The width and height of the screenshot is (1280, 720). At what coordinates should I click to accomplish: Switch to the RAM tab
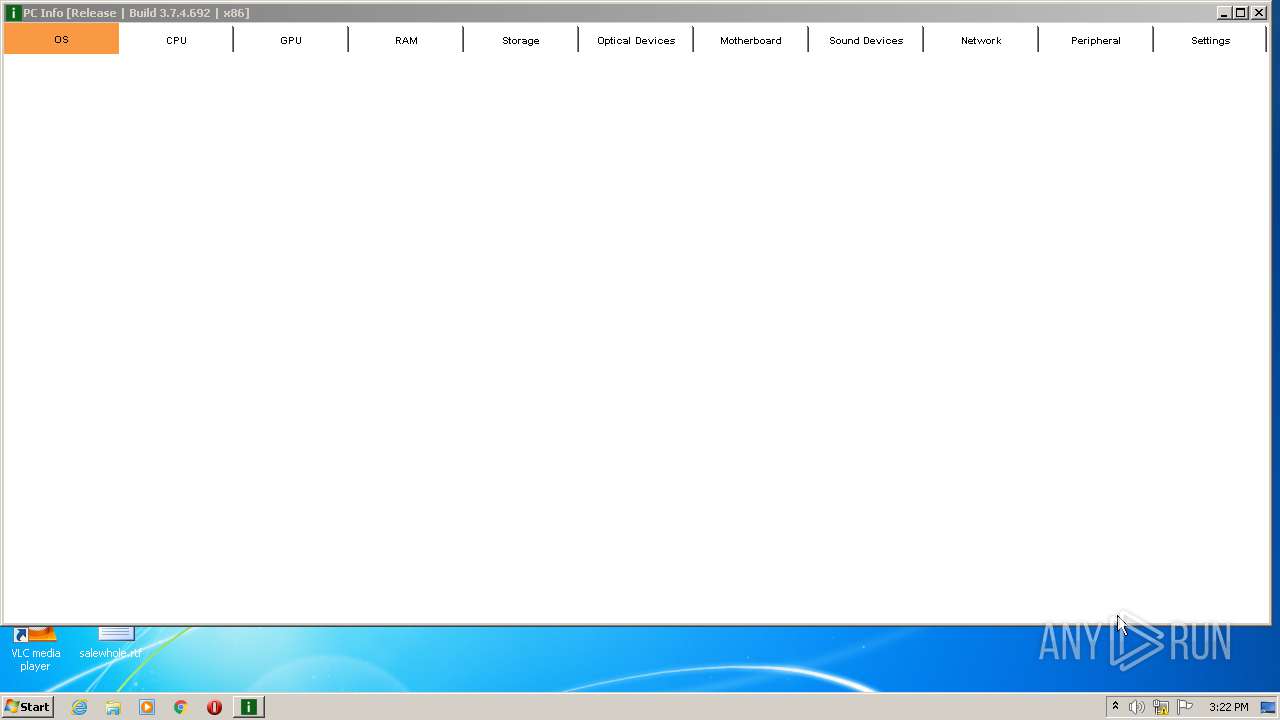click(406, 40)
